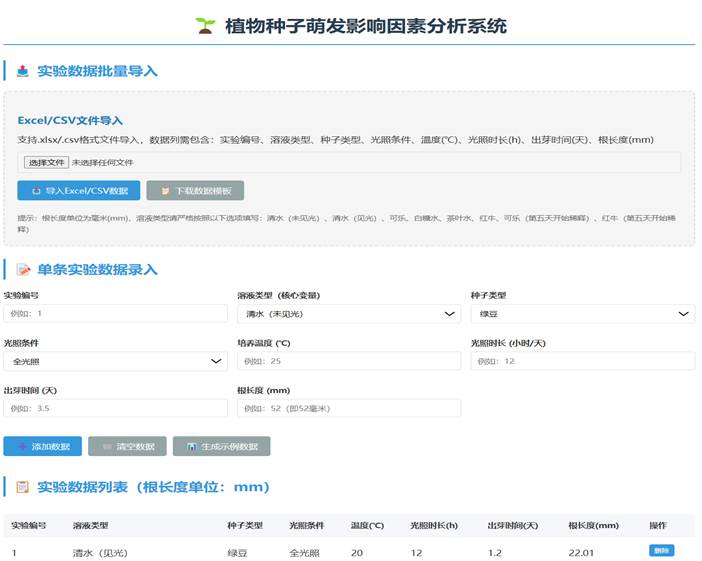Screen dimensions: 702x561
Task: Open the 溶液类型 dropdown
Action: pos(349,314)
